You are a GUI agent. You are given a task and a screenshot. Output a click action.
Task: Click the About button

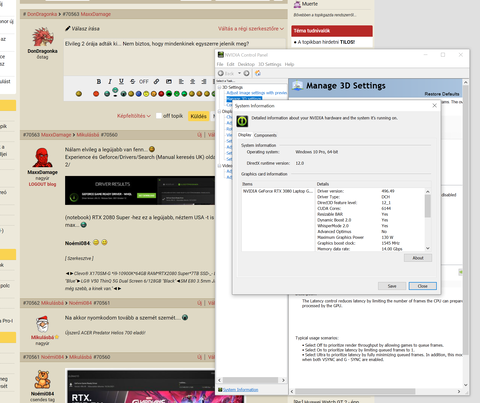(418, 258)
